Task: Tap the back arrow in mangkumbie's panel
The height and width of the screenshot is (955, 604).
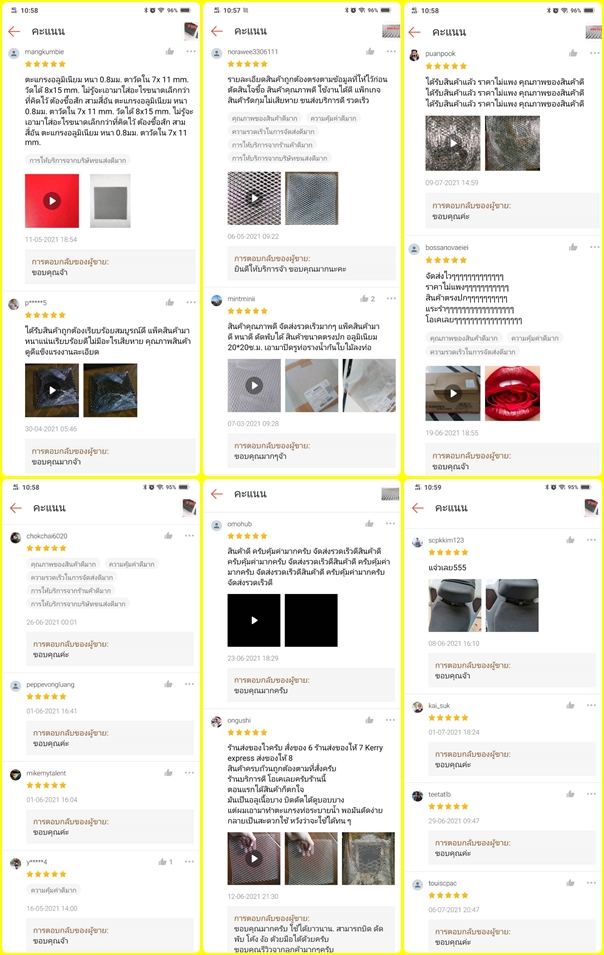Action: [x=14, y=31]
